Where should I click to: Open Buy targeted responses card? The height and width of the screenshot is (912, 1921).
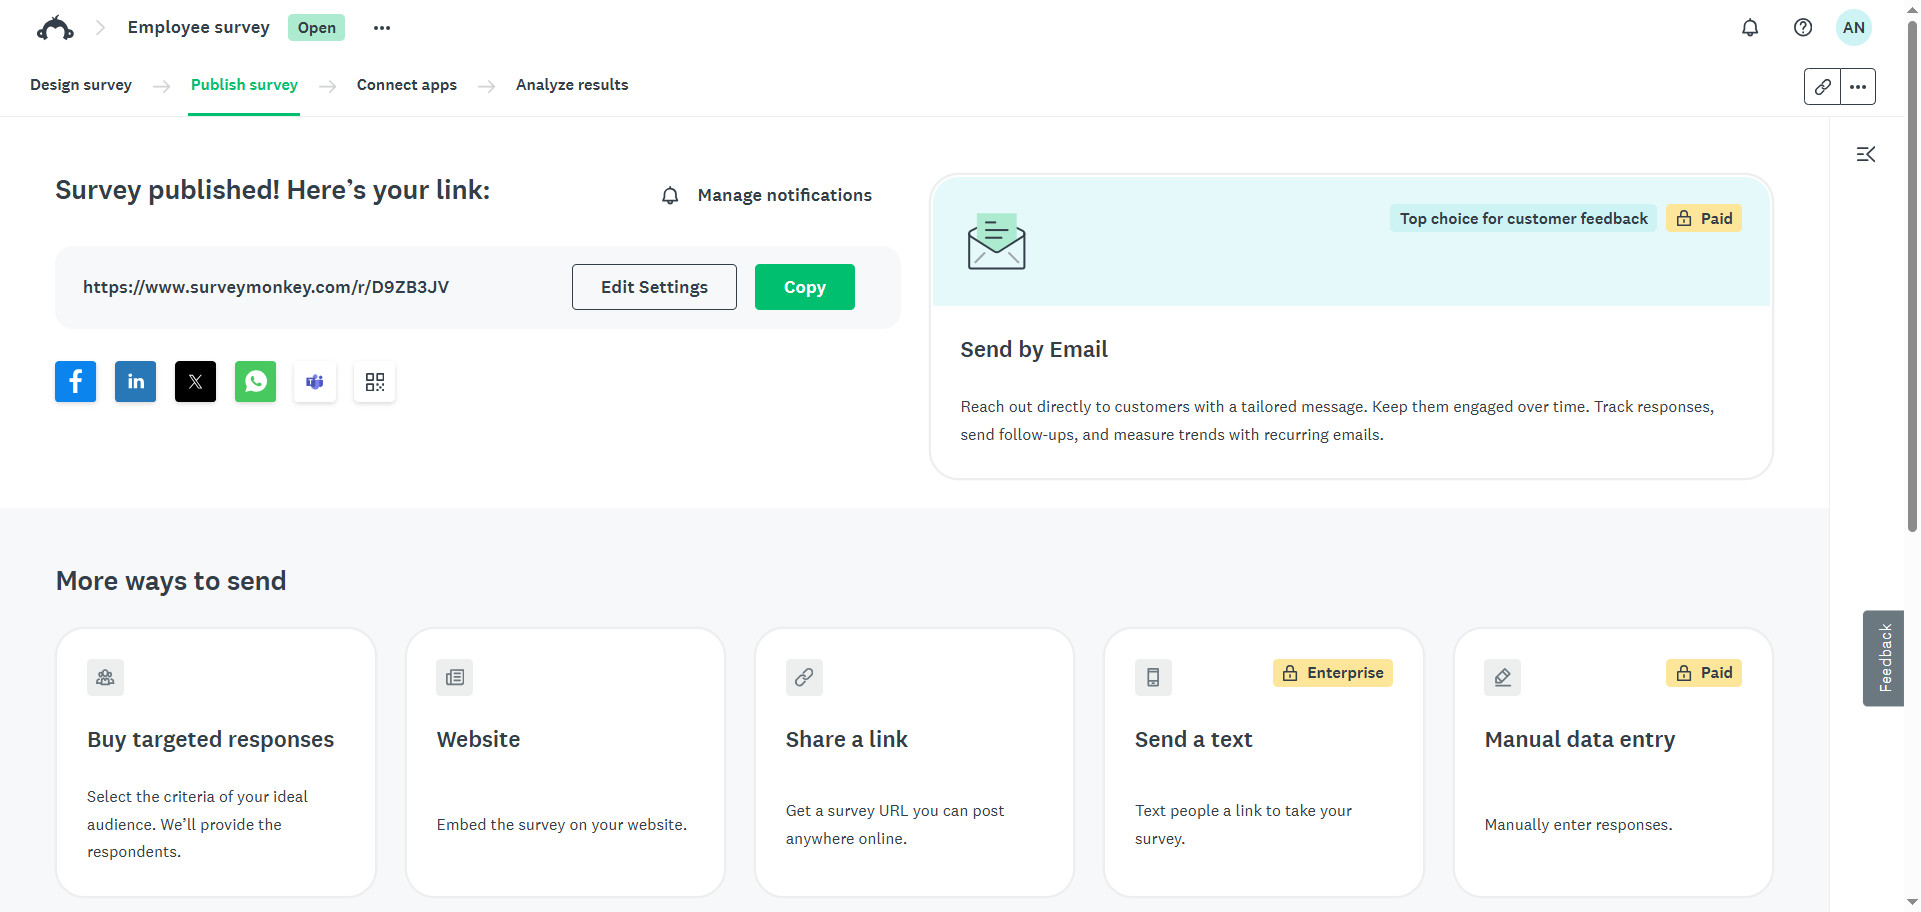coord(216,762)
